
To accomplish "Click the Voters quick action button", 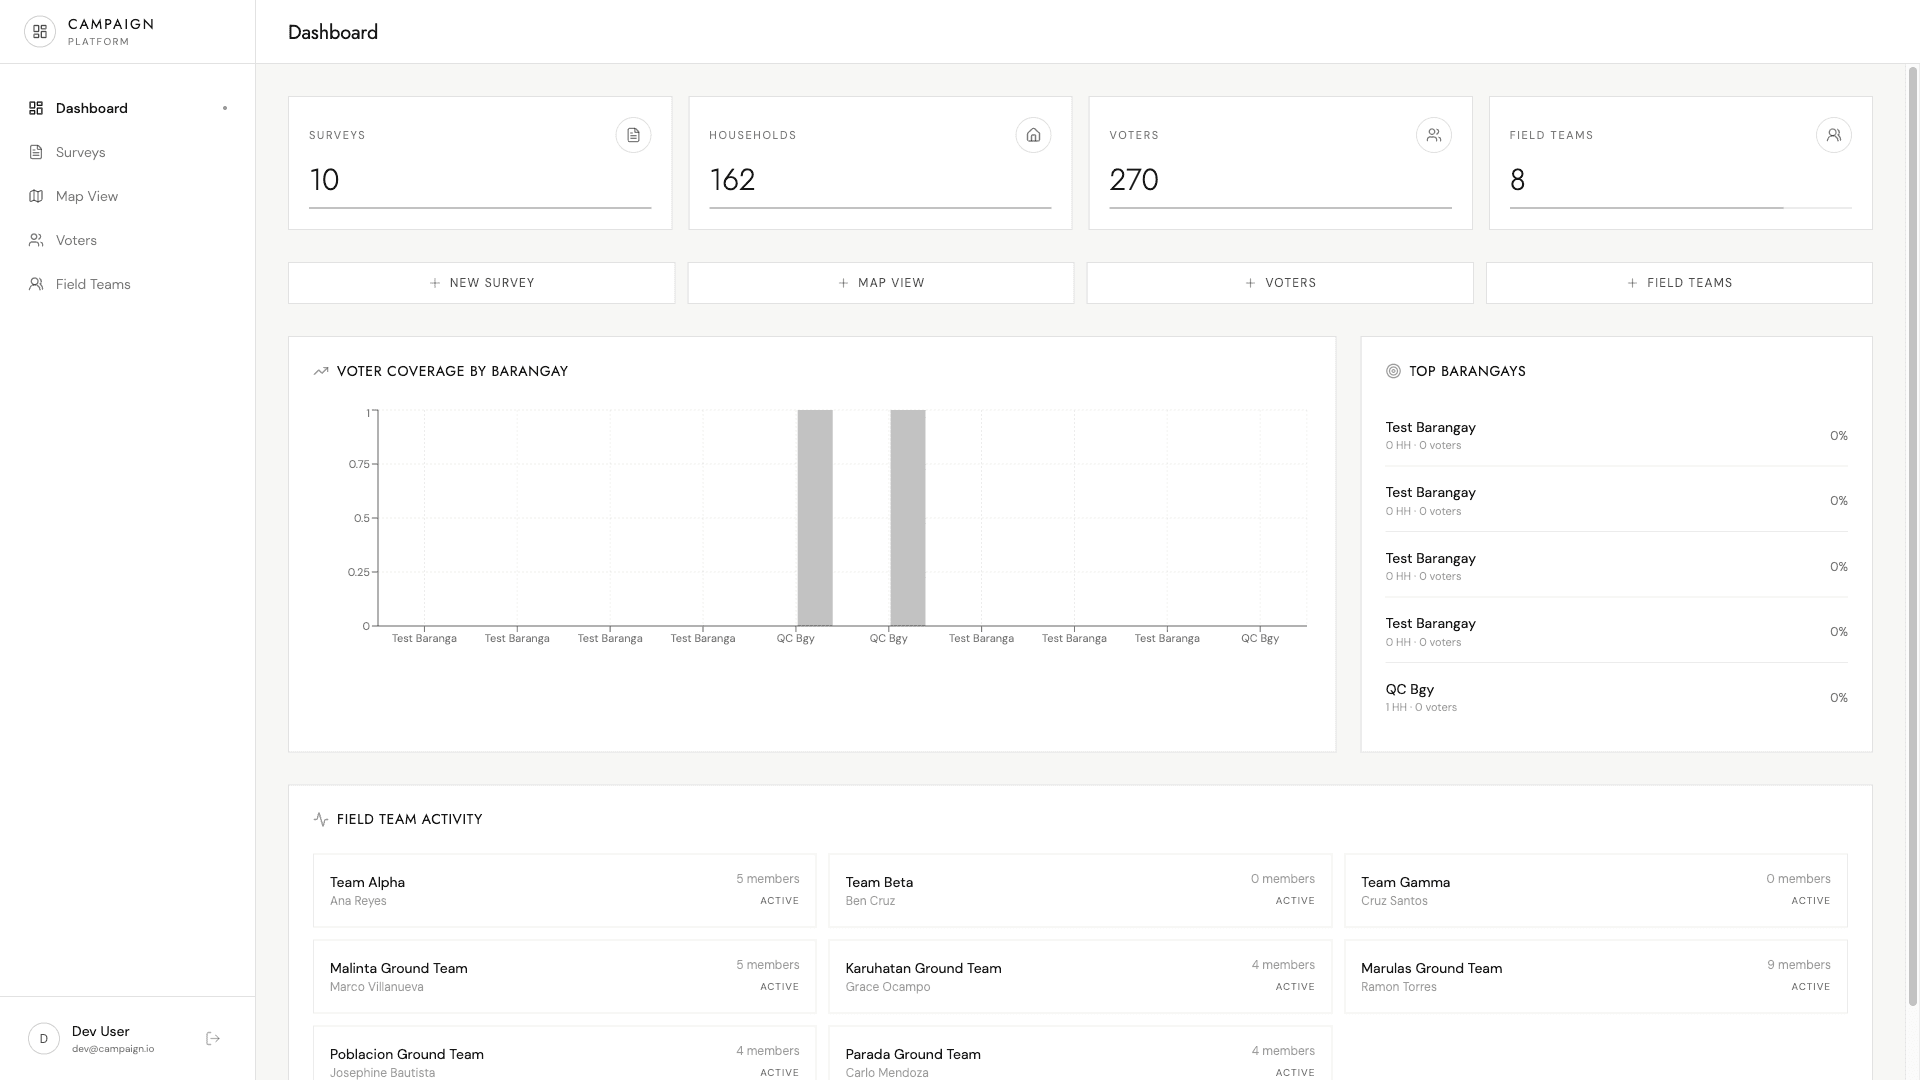I will 1280,283.
